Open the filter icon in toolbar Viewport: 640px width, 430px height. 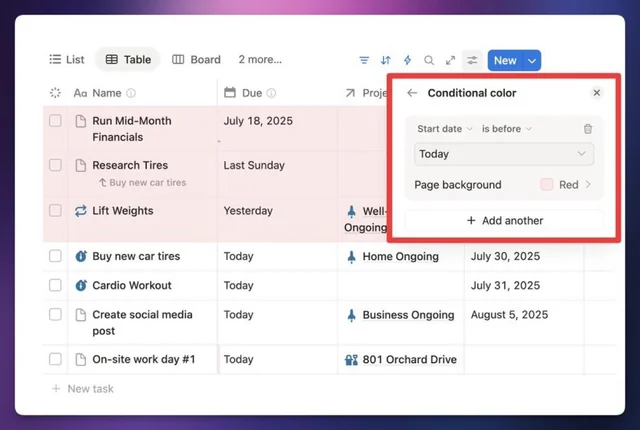coord(364,60)
